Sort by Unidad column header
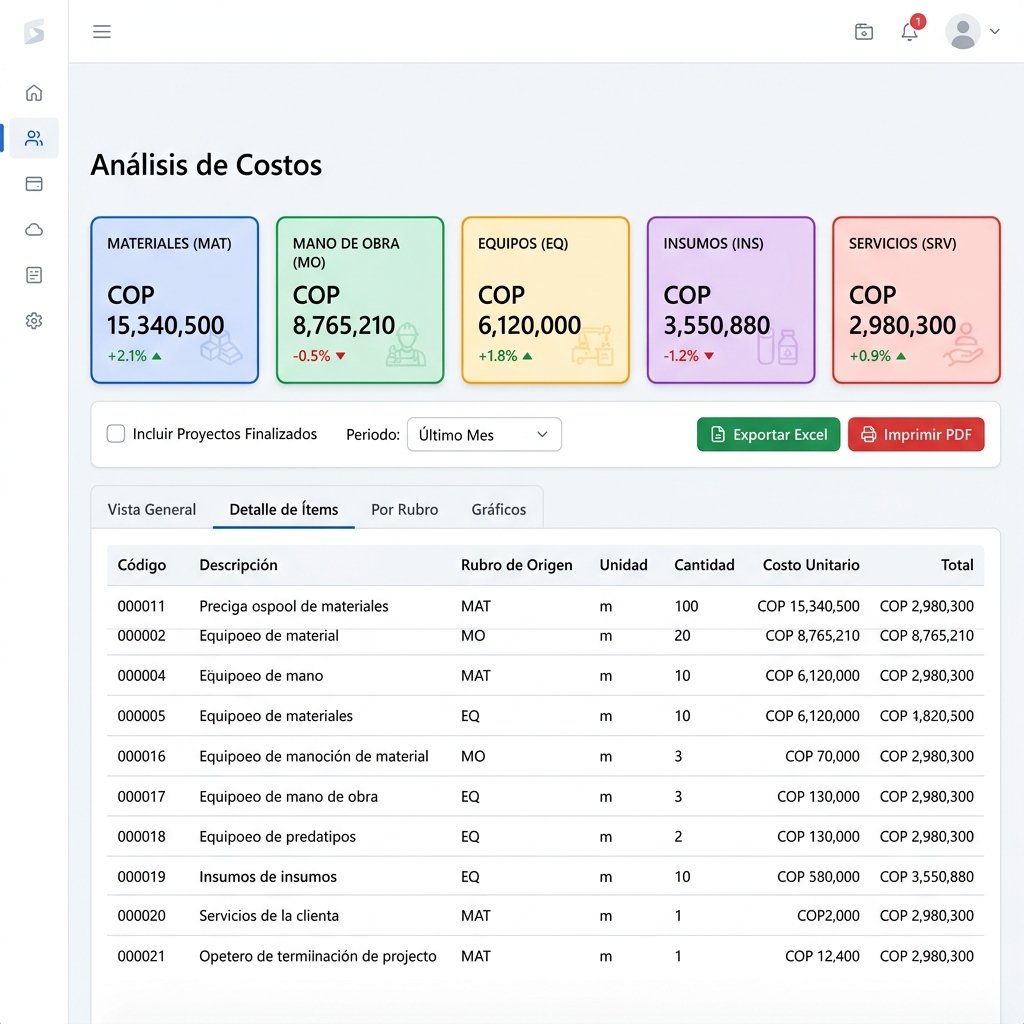This screenshot has width=1024, height=1024. point(624,565)
